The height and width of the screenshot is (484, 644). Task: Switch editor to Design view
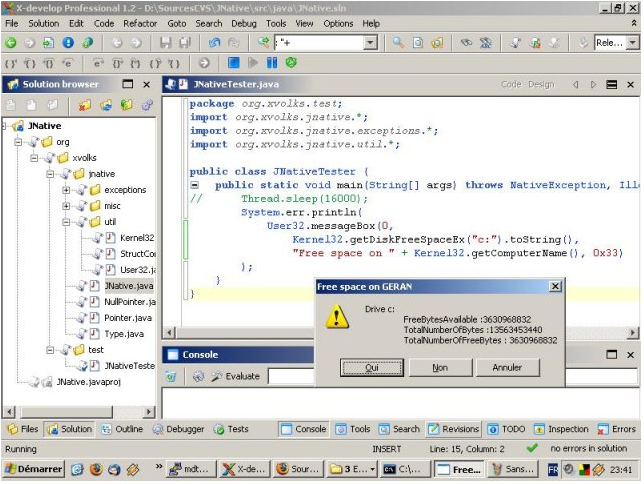541,84
